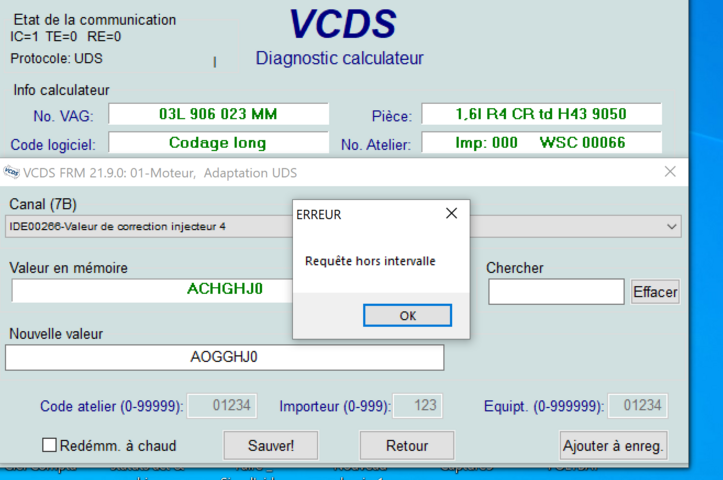Close the Adaptation UDS window
The width and height of the screenshot is (723, 480).
(670, 172)
